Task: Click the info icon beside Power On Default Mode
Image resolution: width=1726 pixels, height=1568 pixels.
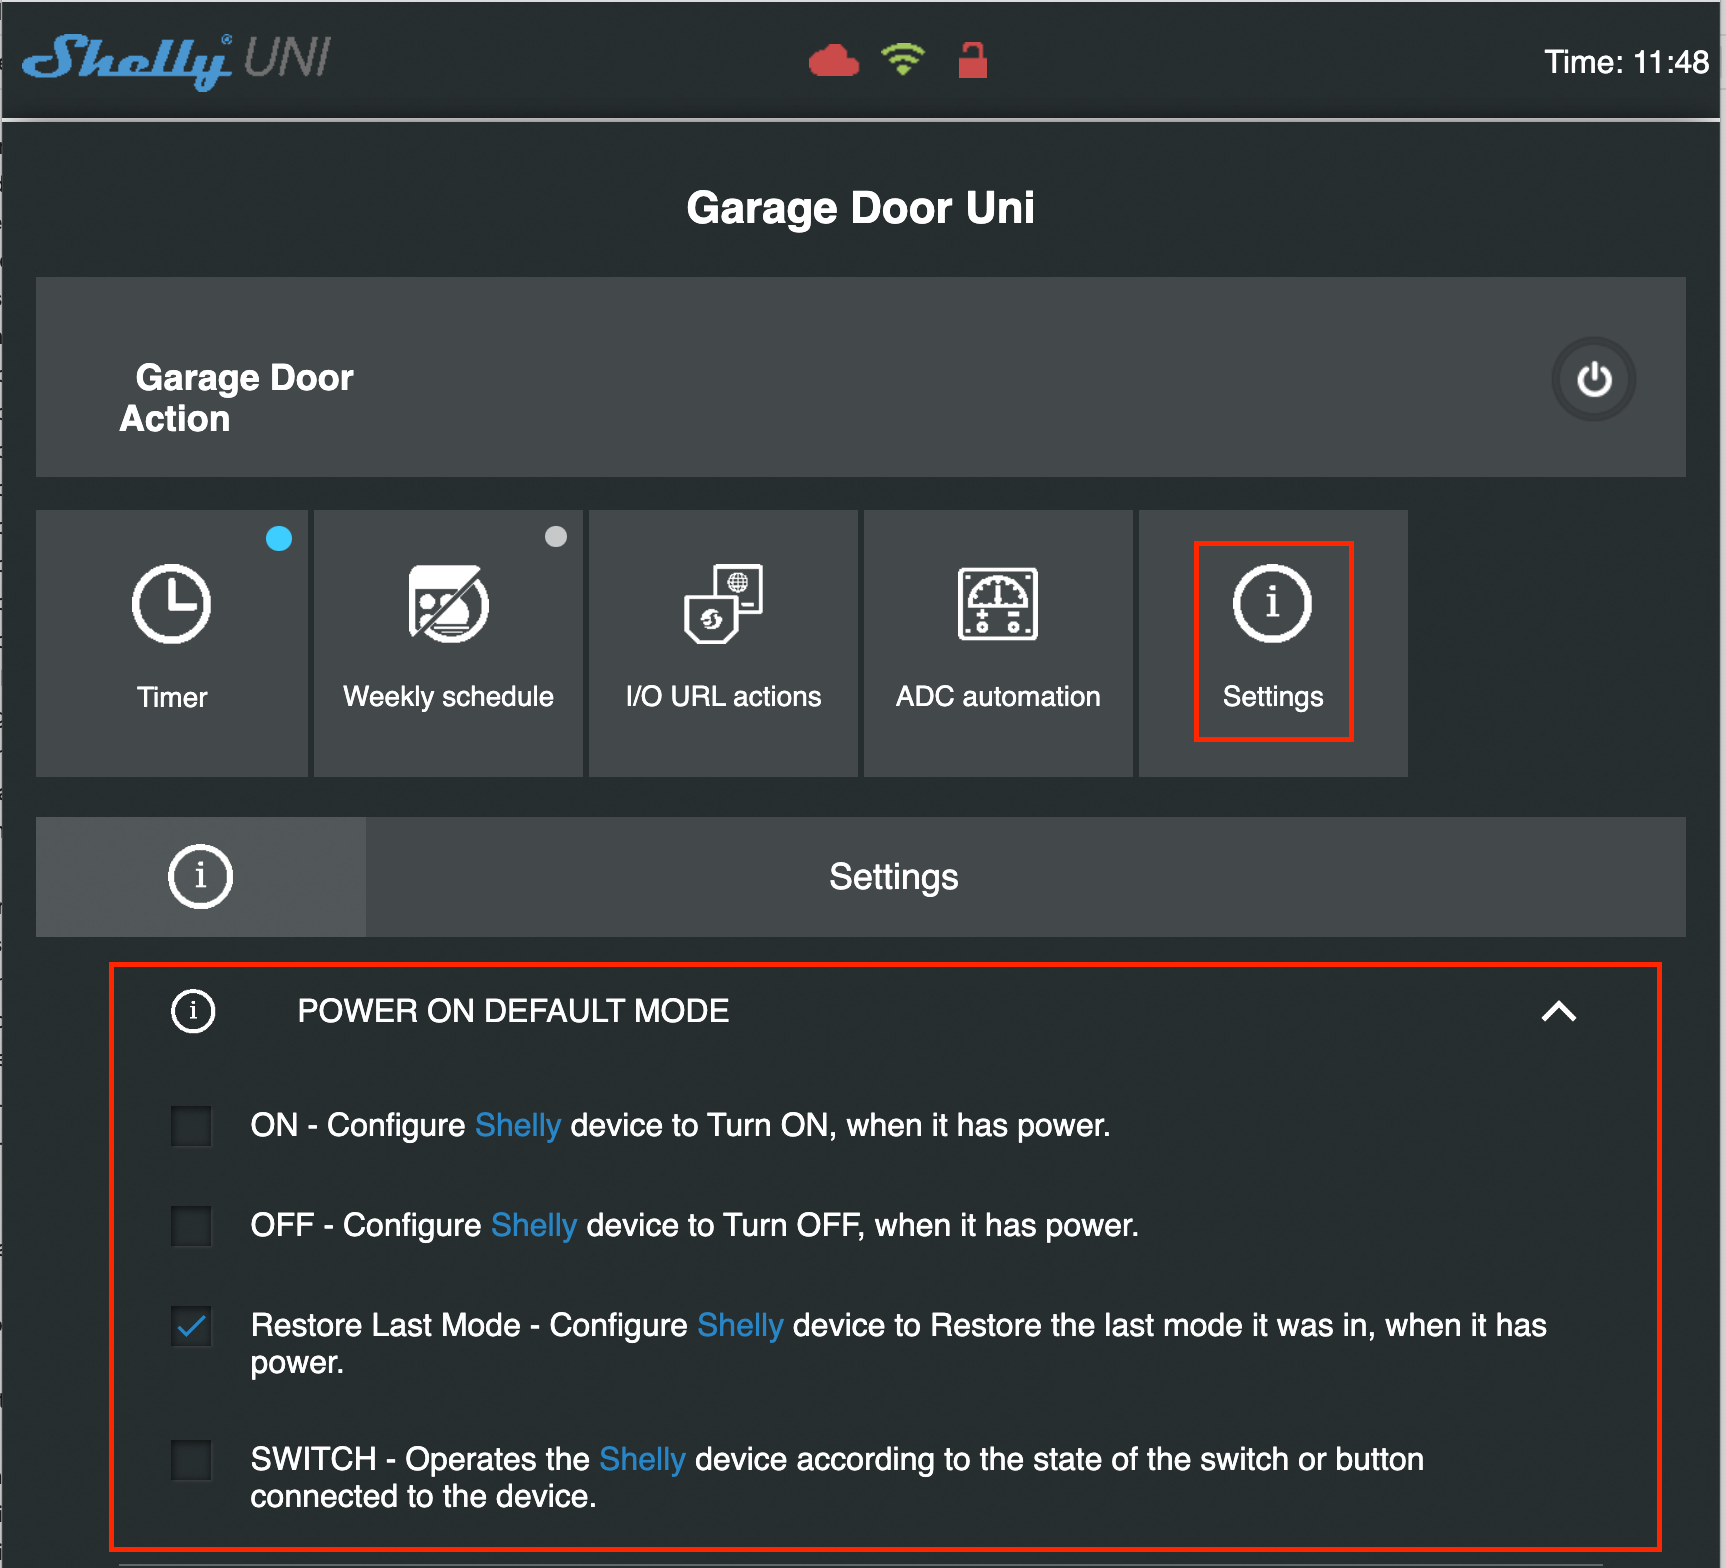Action: pos(193,1011)
